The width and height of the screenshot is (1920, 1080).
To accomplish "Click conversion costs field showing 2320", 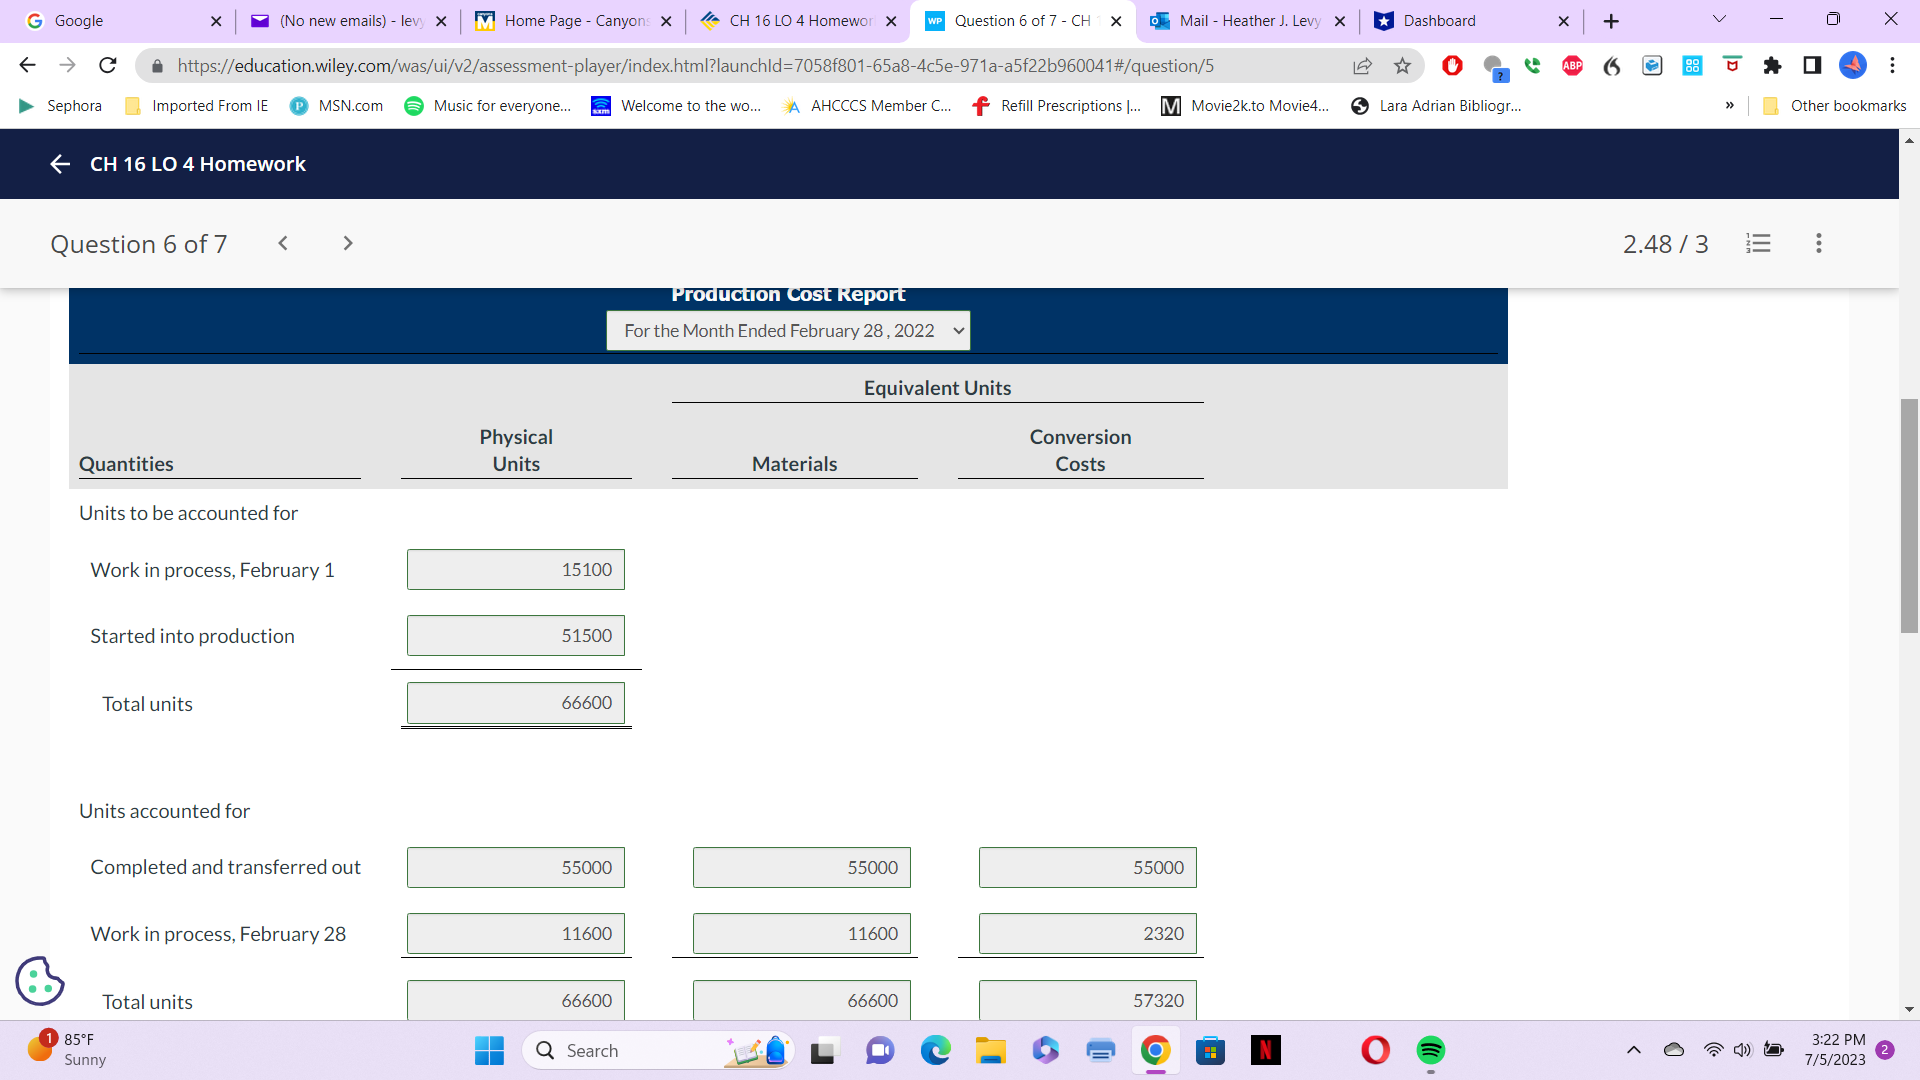I will click(1087, 934).
